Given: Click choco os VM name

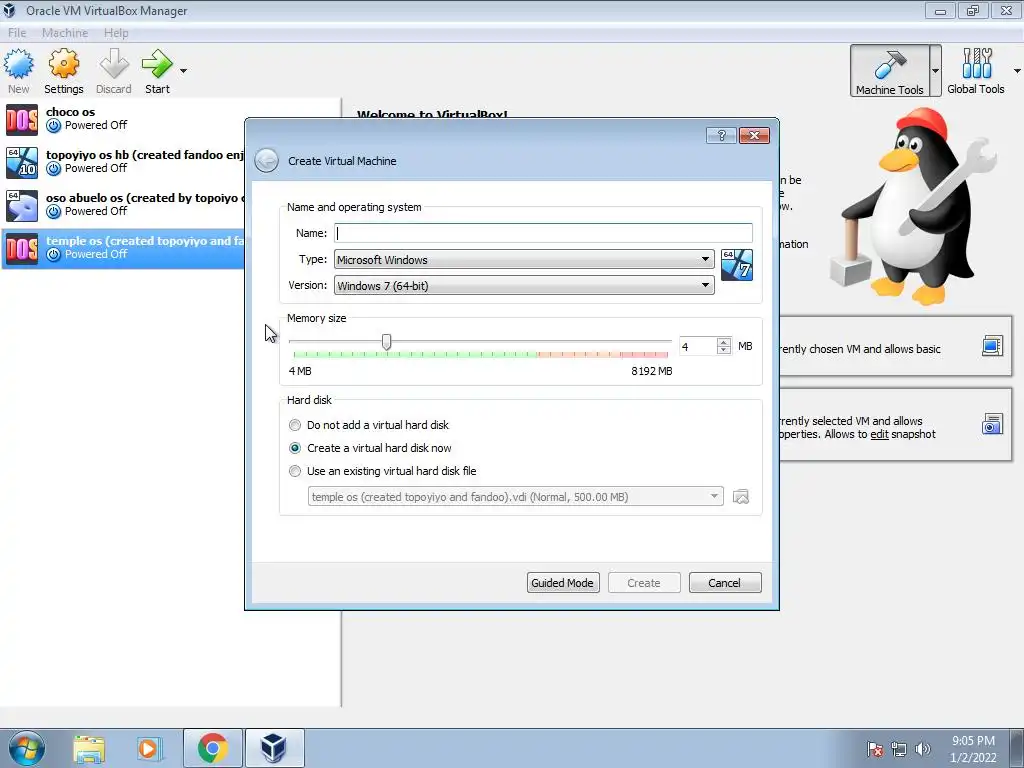Looking at the screenshot, I should tap(71, 112).
